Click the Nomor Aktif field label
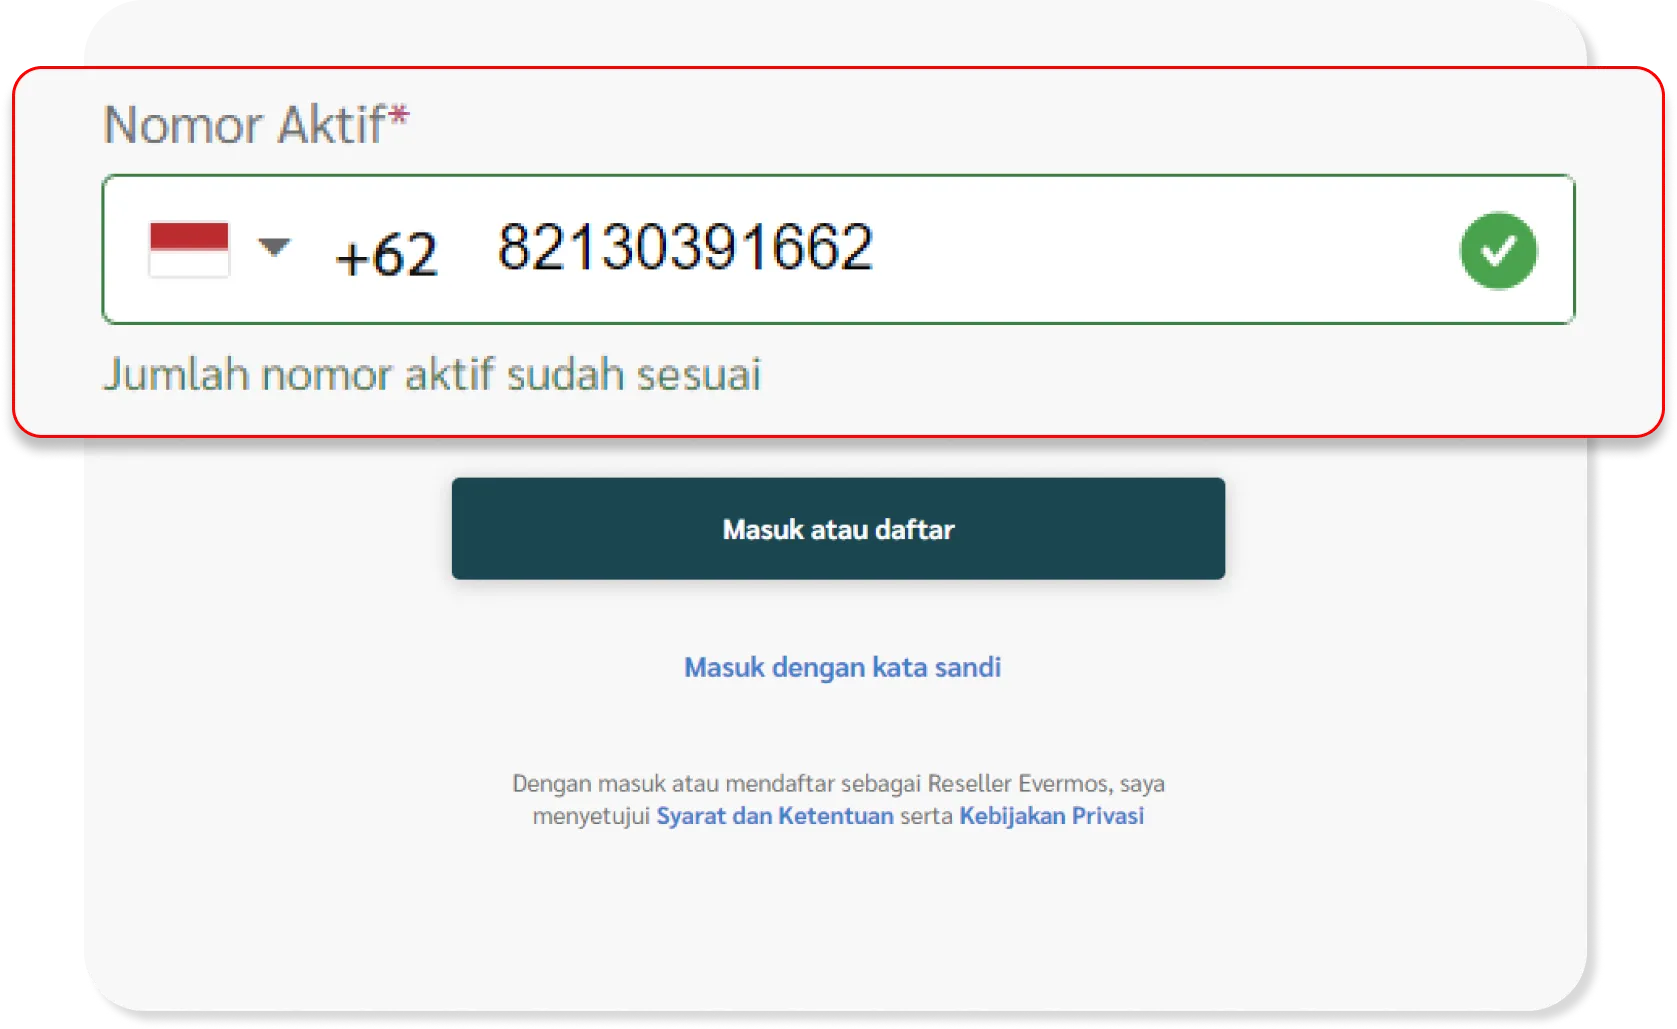 pos(244,125)
